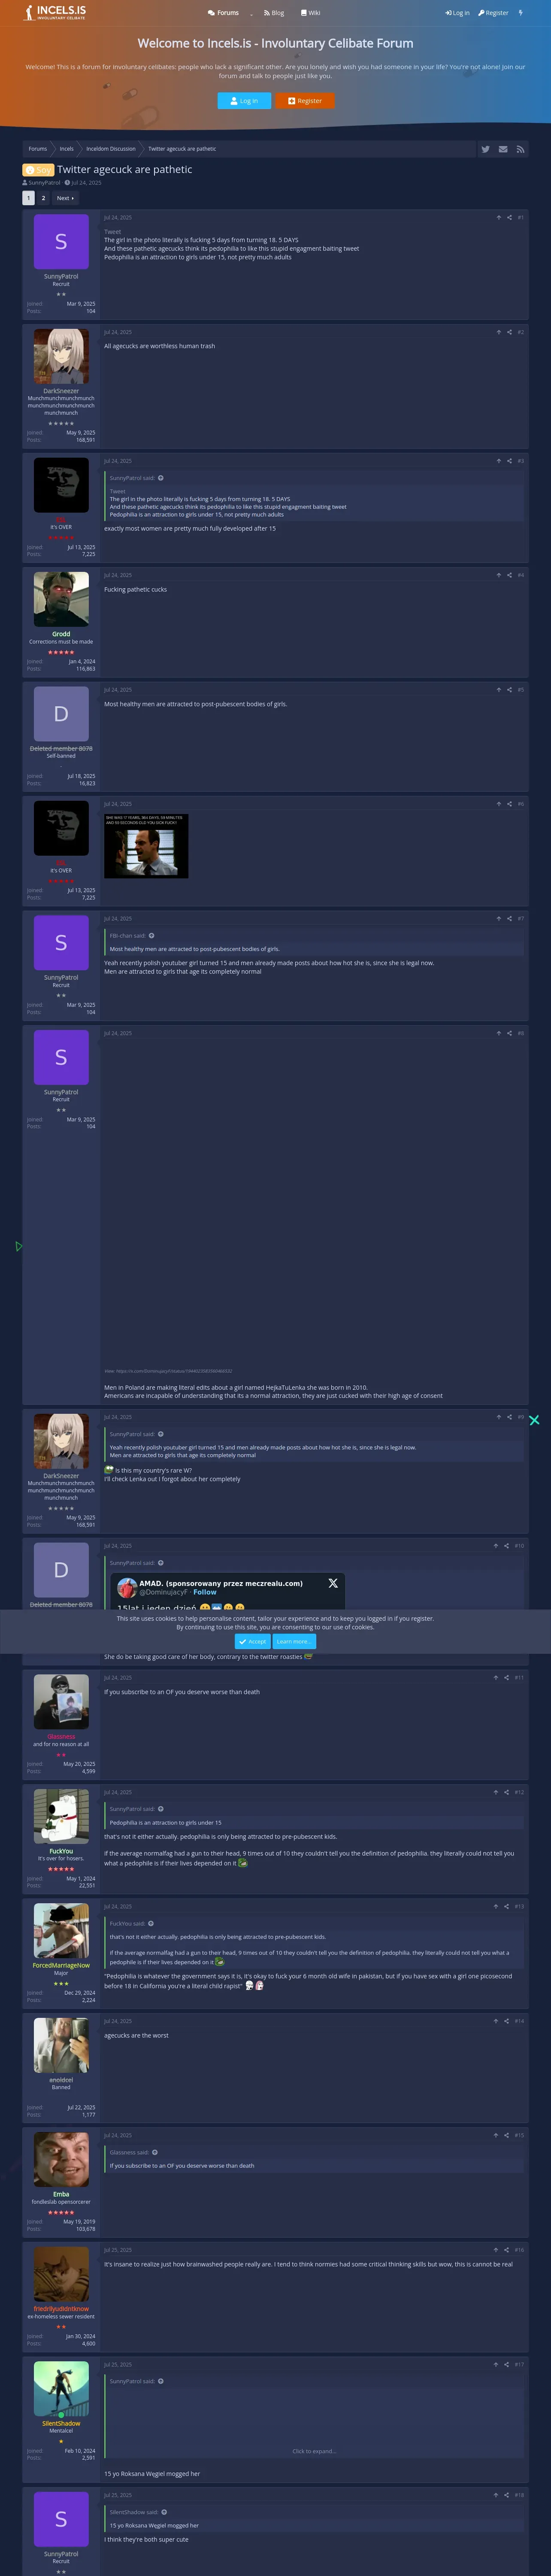Click share icon on post #8
Viewport: 551px width, 2576px height.
click(509, 1033)
